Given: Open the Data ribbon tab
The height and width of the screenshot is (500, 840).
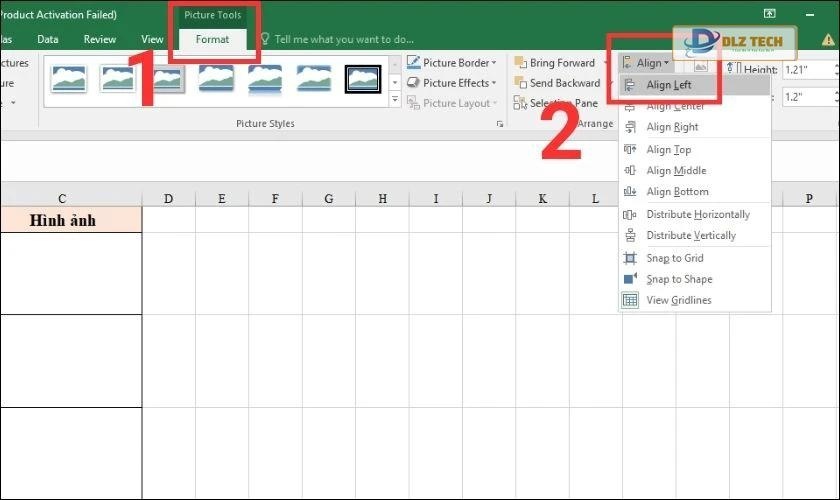Looking at the screenshot, I should point(48,39).
